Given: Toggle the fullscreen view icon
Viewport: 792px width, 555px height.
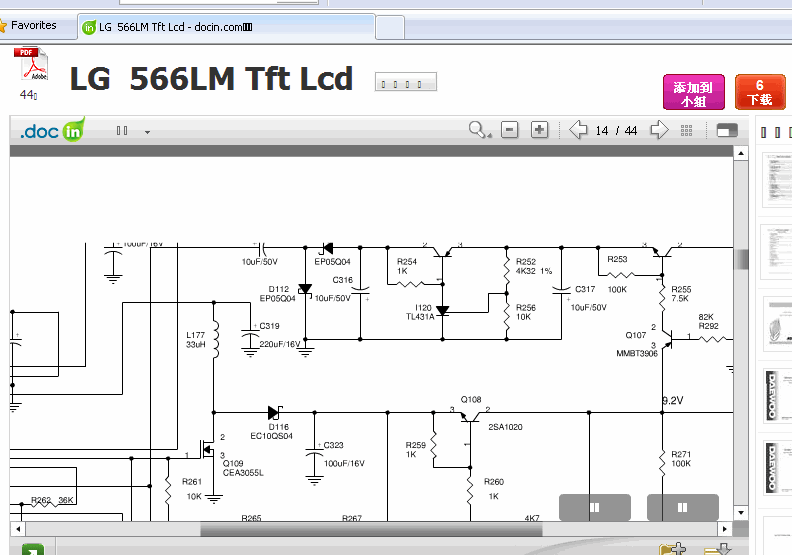Looking at the screenshot, I should point(727,130).
